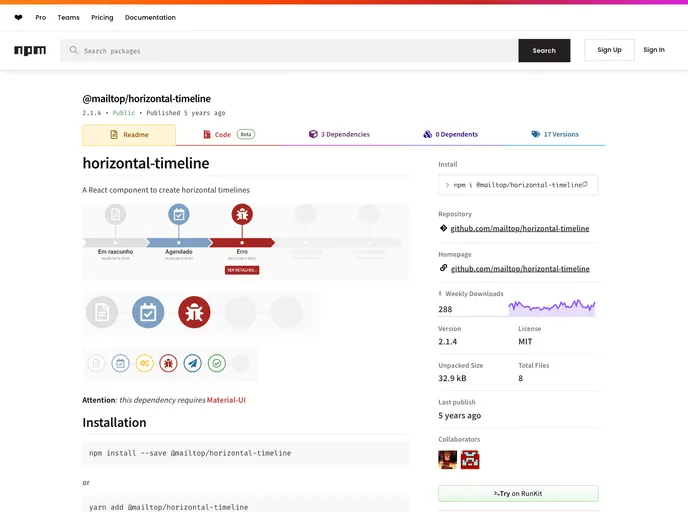Click the horizontal-timeline readme heading

point(146,163)
